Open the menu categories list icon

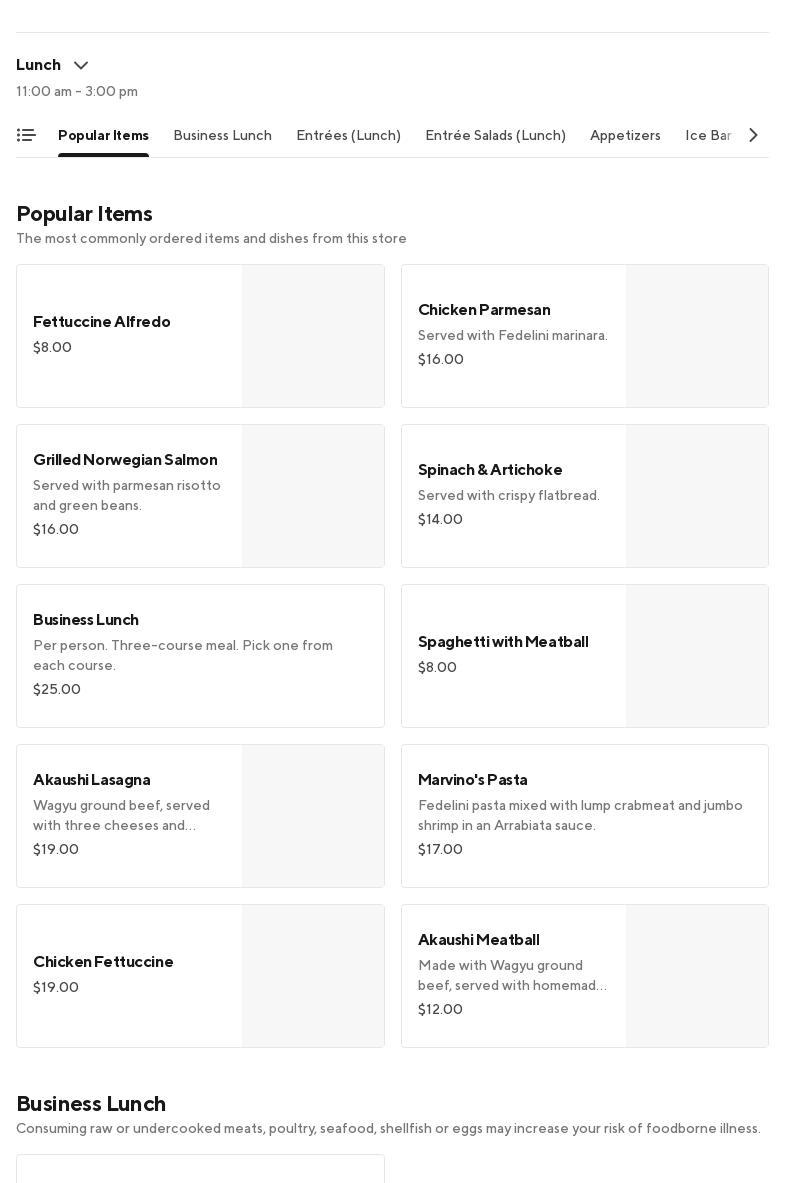point(26,135)
